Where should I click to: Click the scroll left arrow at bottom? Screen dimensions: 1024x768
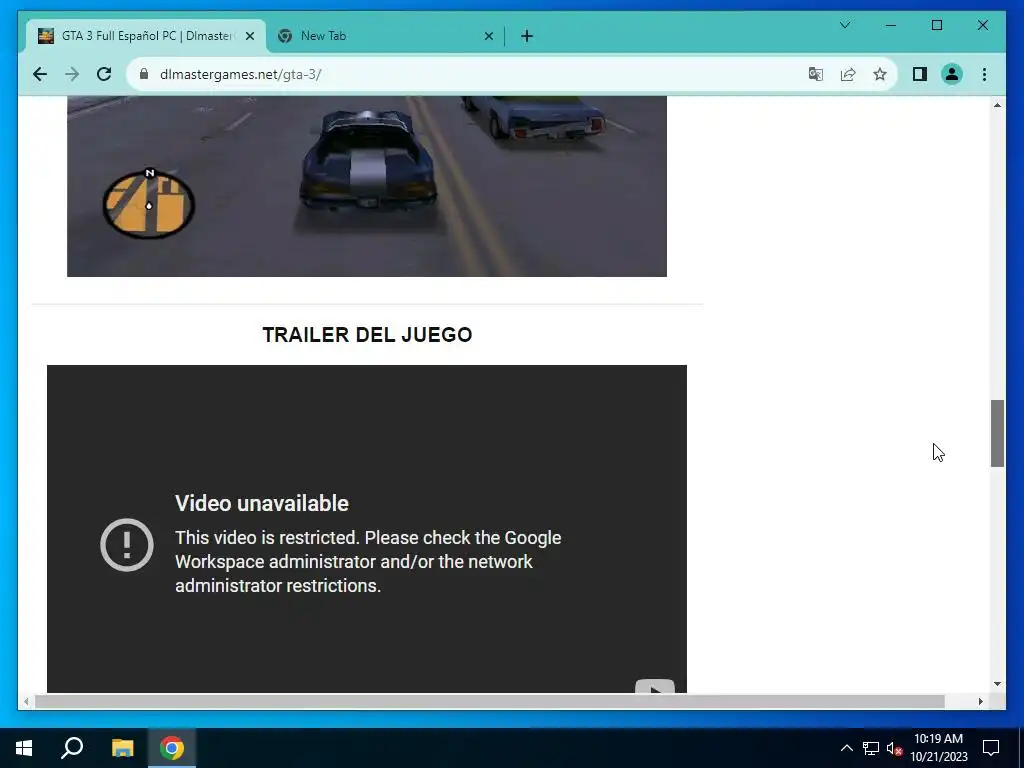click(26, 701)
